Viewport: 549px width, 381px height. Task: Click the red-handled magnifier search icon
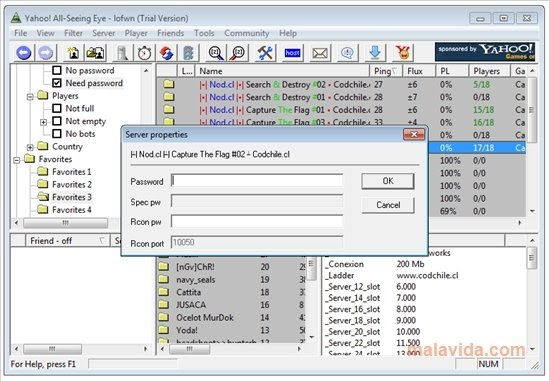[x=237, y=53]
